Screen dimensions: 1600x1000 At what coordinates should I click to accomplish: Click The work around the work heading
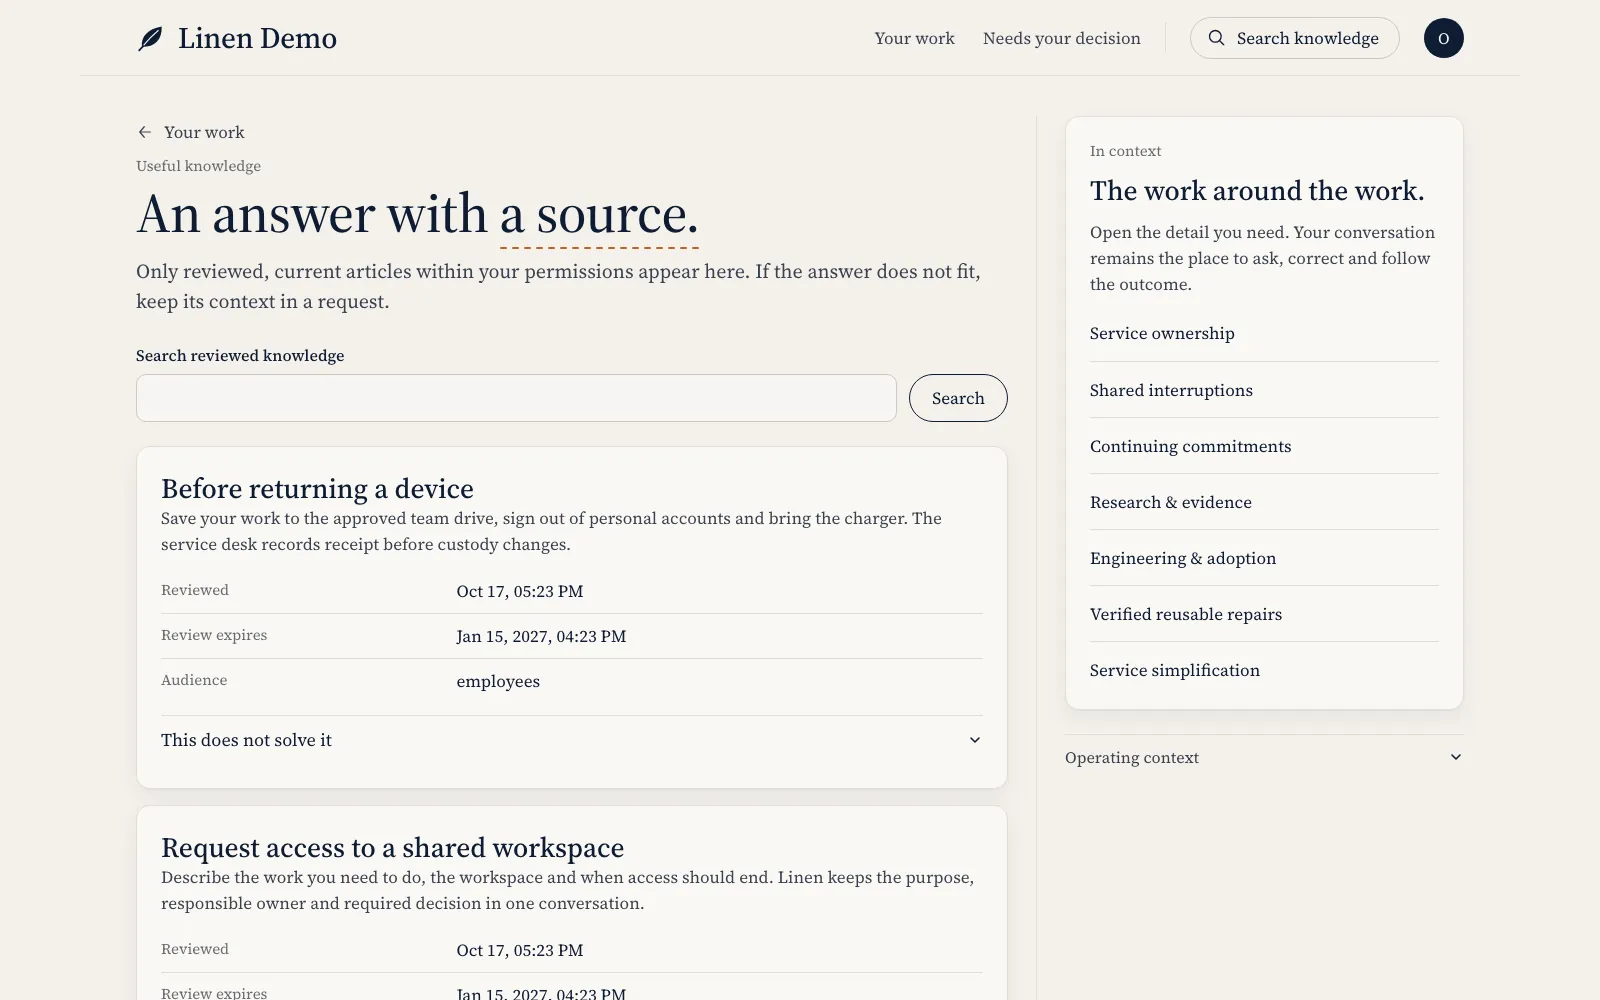point(1257,191)
